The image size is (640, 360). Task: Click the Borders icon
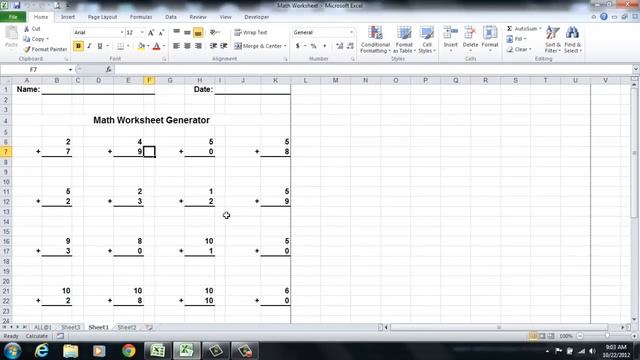[120, 46]
